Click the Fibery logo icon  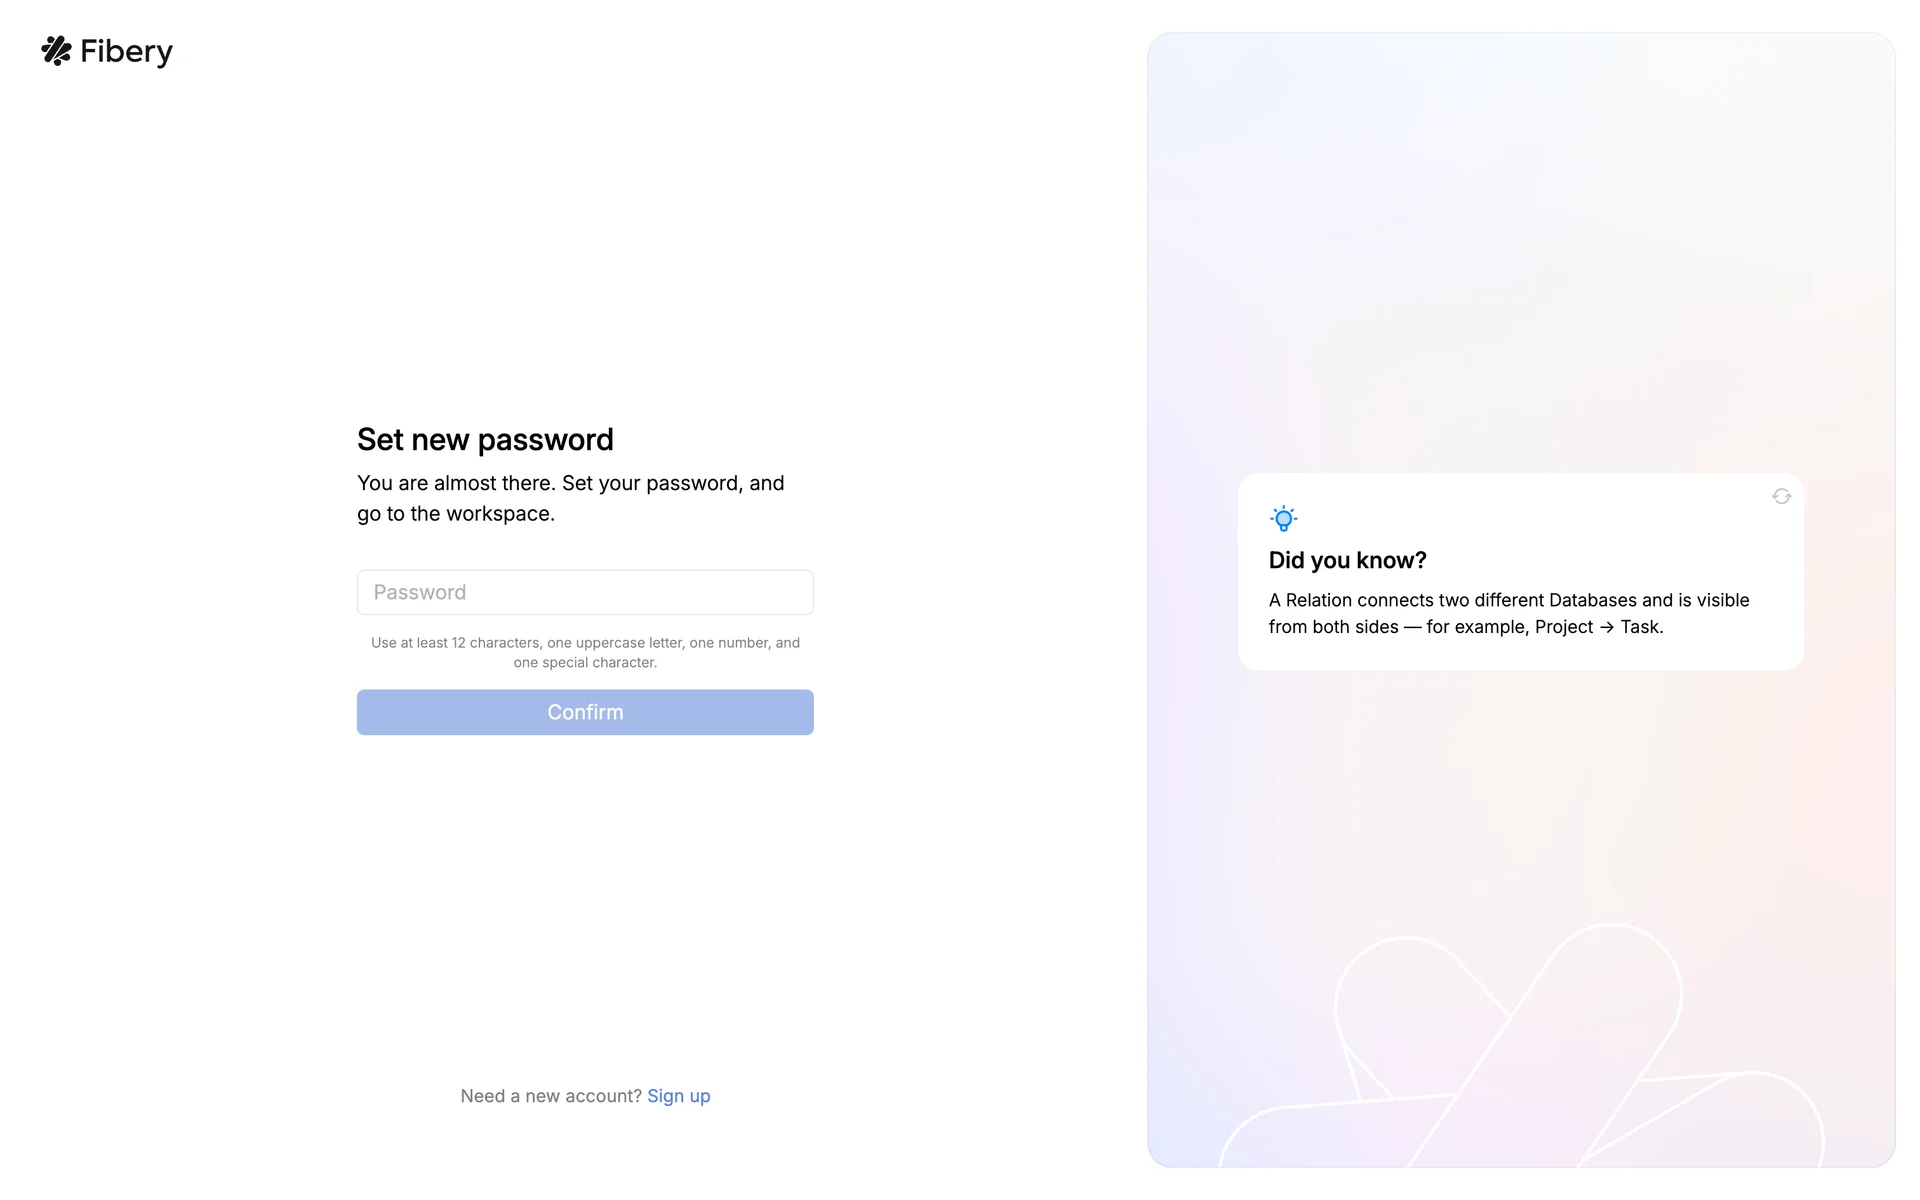tap(56, 51)
